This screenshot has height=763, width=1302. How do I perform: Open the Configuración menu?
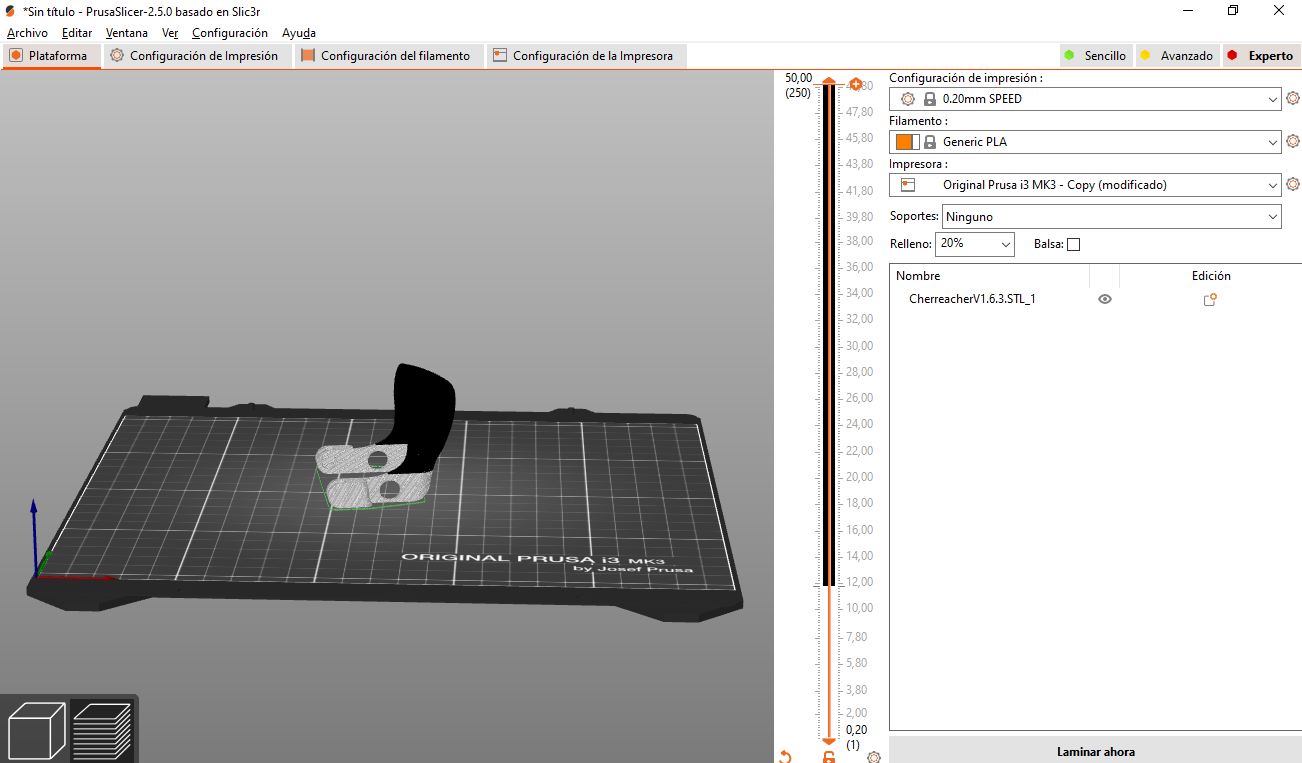click(230, 33)
